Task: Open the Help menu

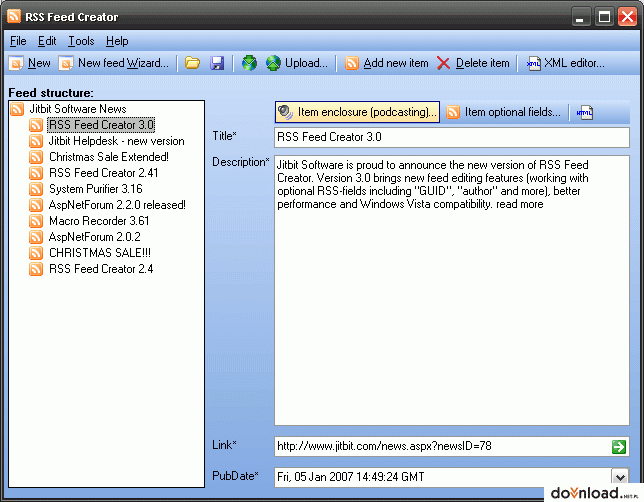Action: point(117,41)
